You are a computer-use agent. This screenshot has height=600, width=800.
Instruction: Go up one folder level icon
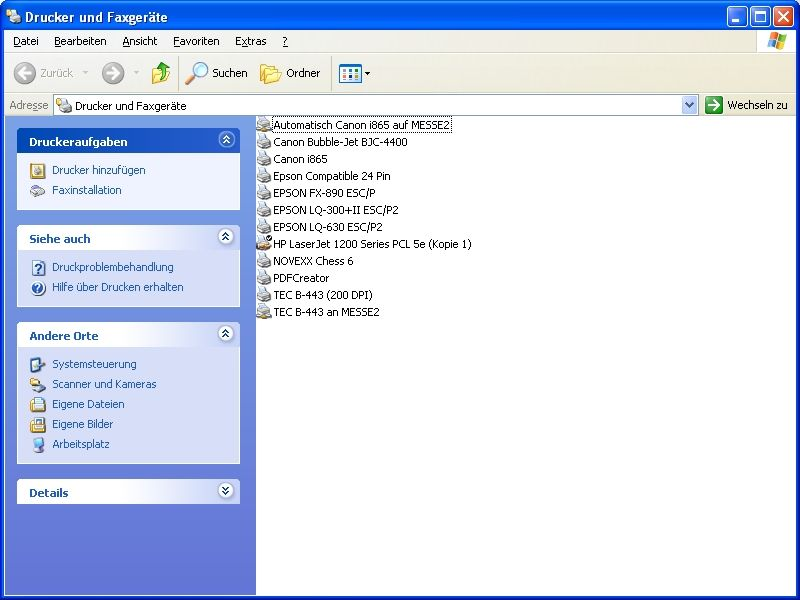tap(161, 73)
